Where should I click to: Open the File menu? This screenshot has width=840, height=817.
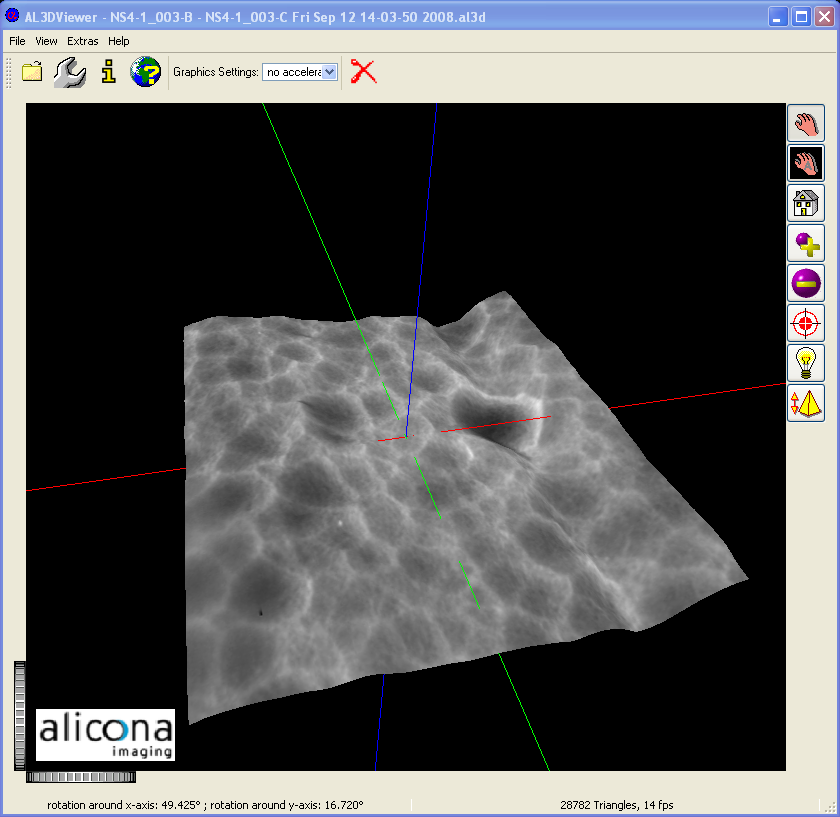(x=17, y=41)
